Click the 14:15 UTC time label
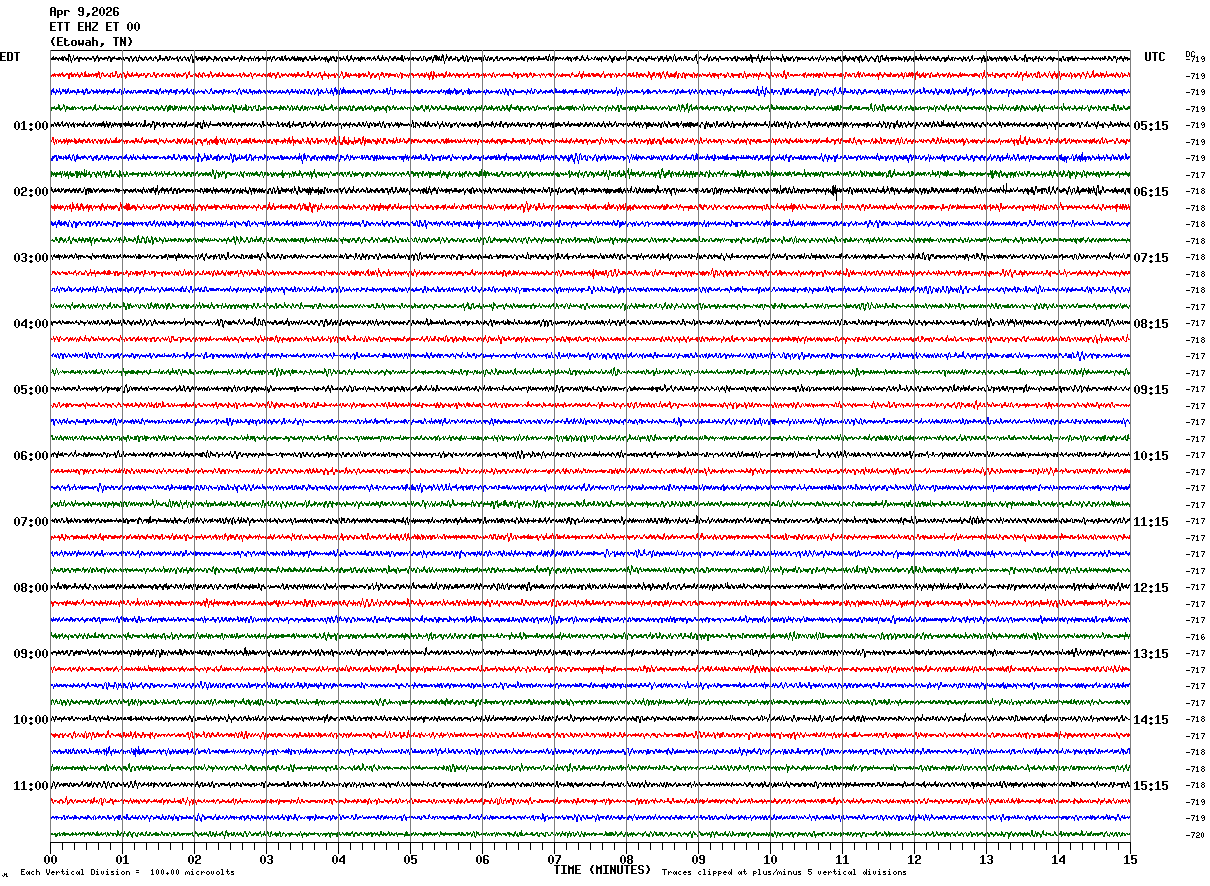Screen dimensions: 1210x886 (x=1151, y=720)
